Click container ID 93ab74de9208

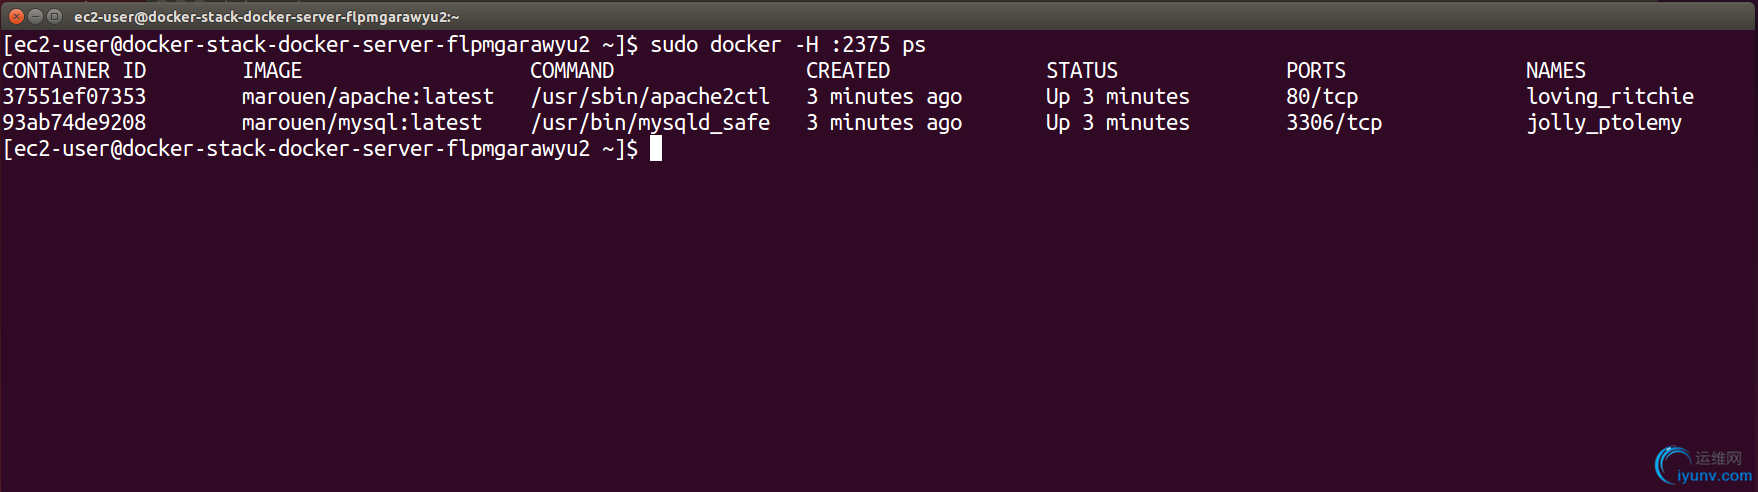[x=74, y=123]
